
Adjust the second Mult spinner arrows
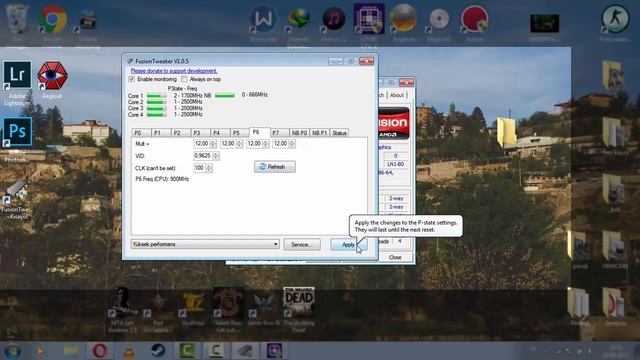(x=239, y=144)
